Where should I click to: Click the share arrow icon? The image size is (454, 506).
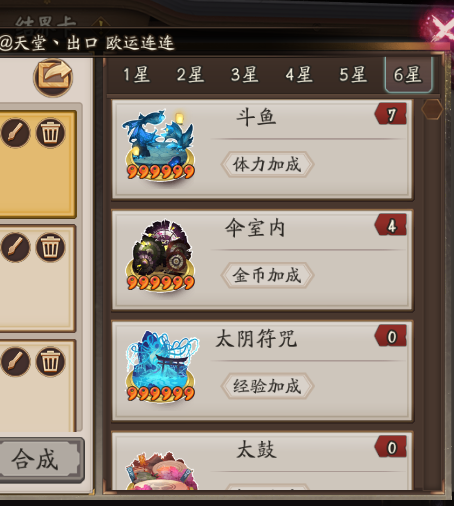53,77
